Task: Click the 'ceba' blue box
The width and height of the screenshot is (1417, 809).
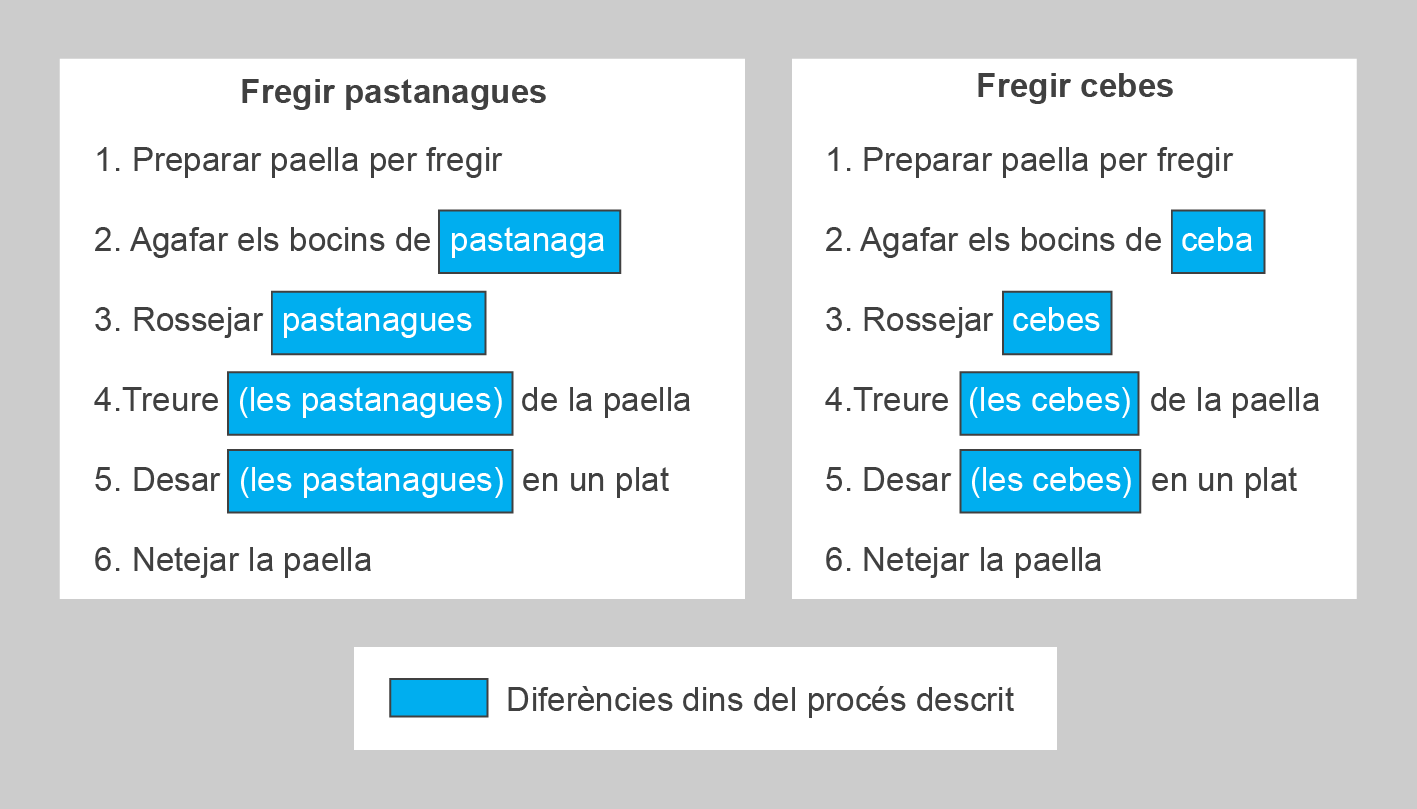Action: pos(1218,241)
